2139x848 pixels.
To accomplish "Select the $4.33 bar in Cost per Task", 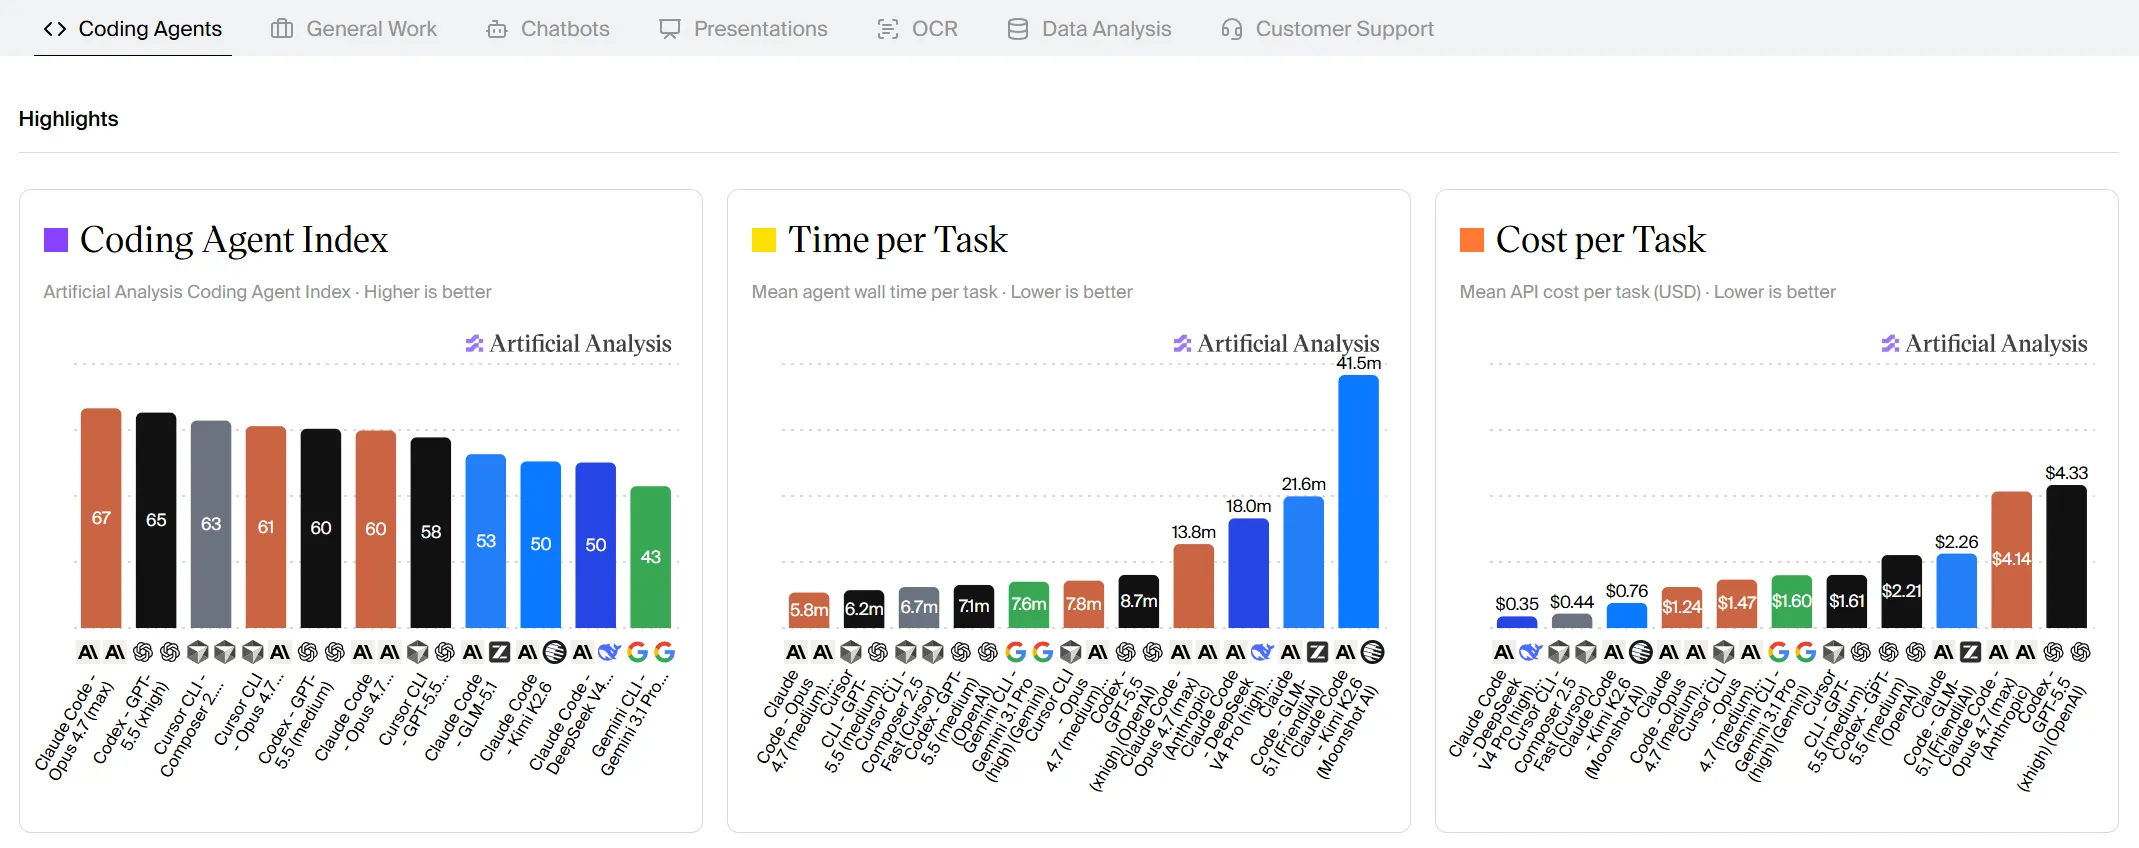I will [x=2067, y=556].
